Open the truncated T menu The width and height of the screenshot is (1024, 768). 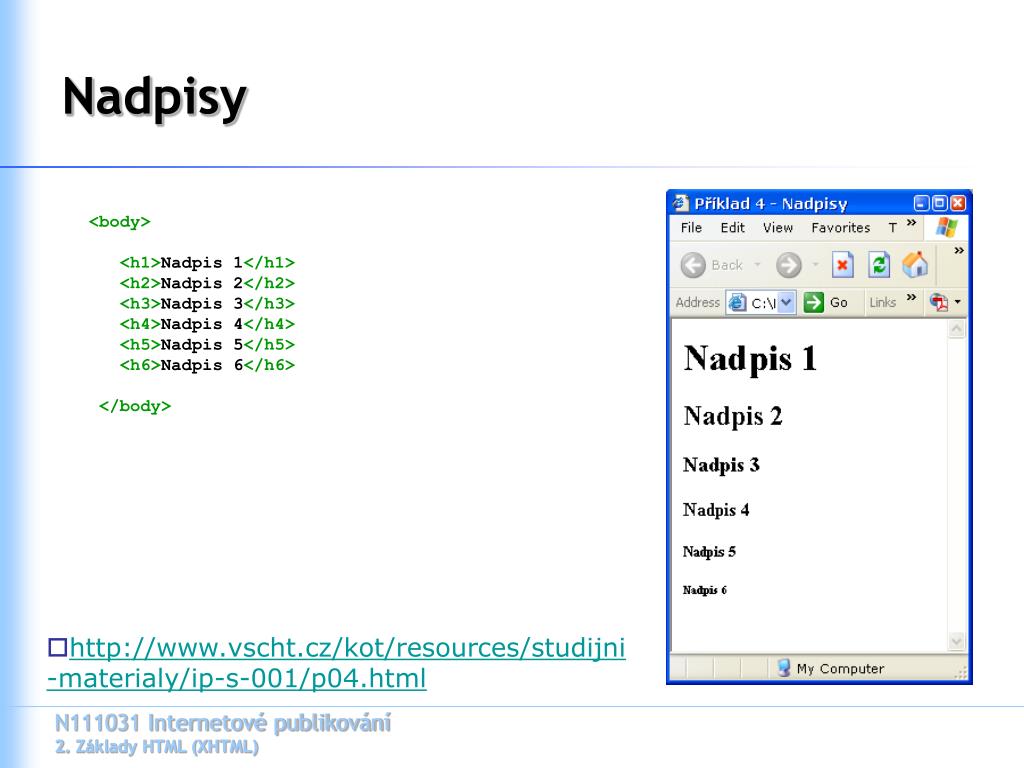pyautogui.click(x=892, y=227)
